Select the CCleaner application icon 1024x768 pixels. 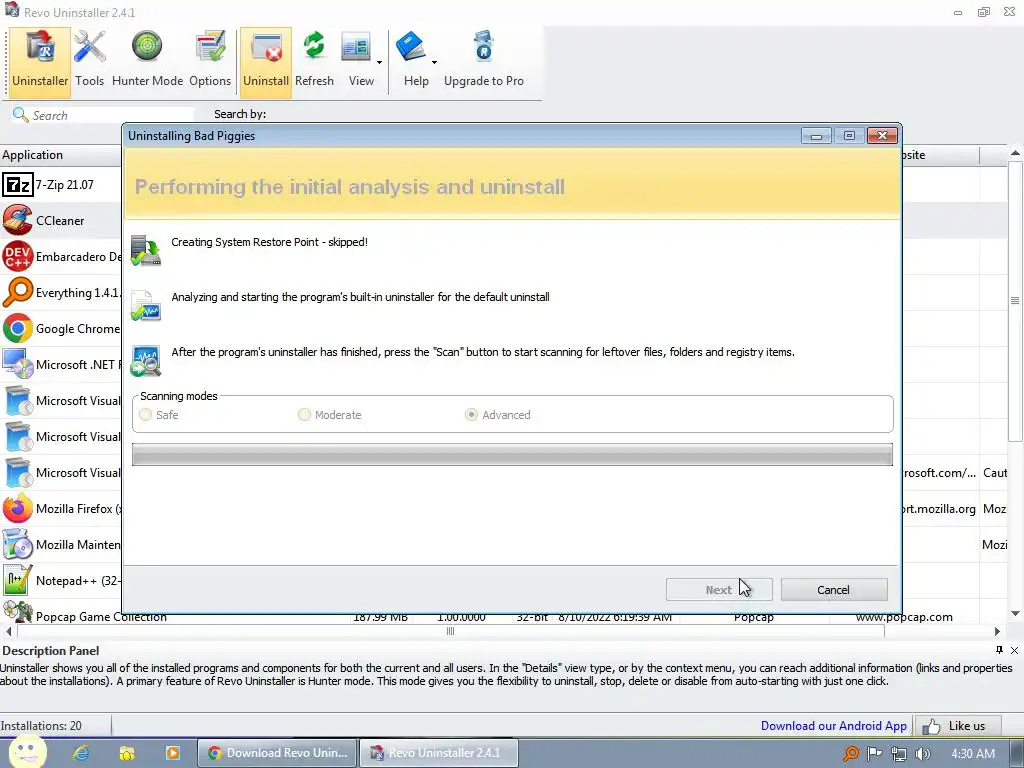click(x=18, y=220)
